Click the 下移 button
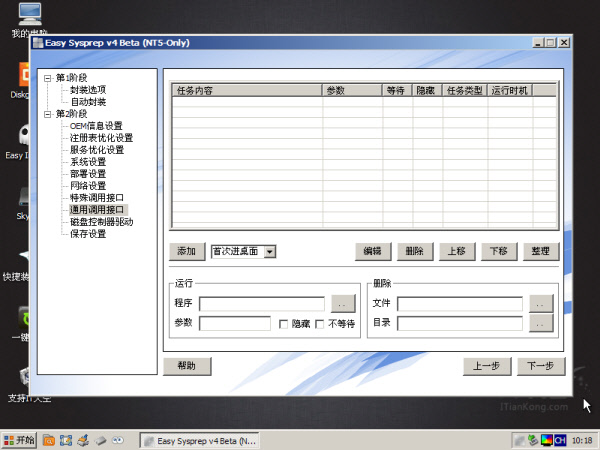The height and width of the screenshot is (450, 600). click(499, 251)
